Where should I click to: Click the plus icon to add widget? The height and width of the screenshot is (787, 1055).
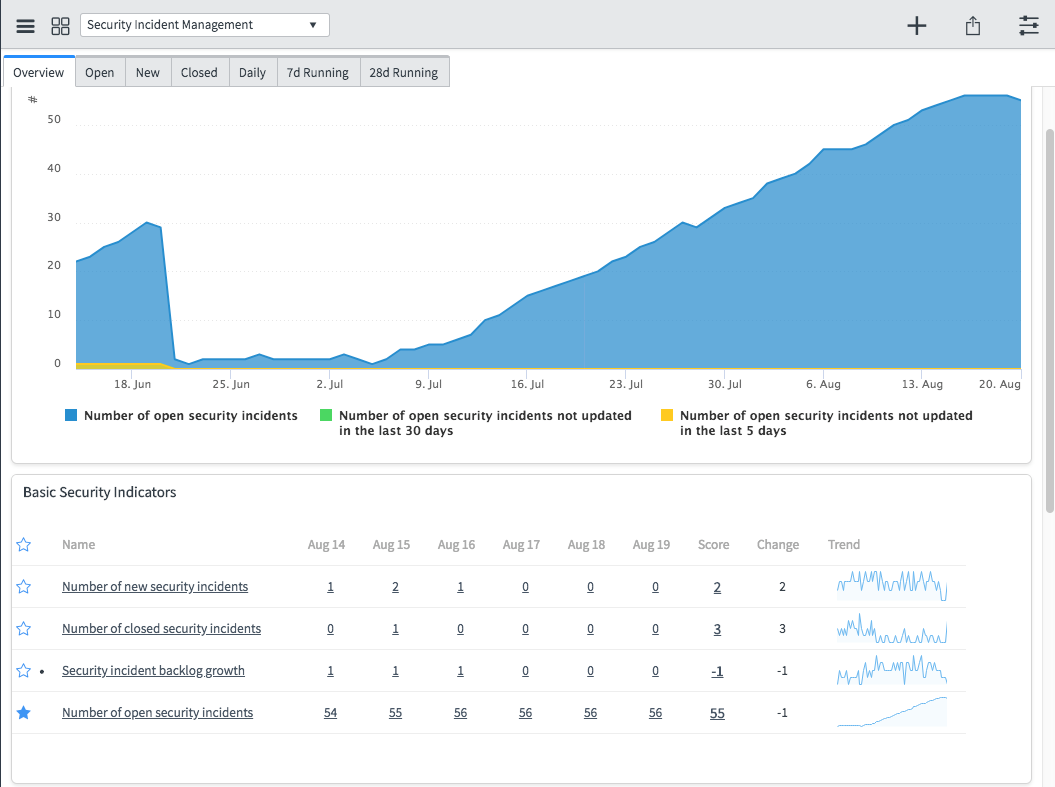point(916,26)
